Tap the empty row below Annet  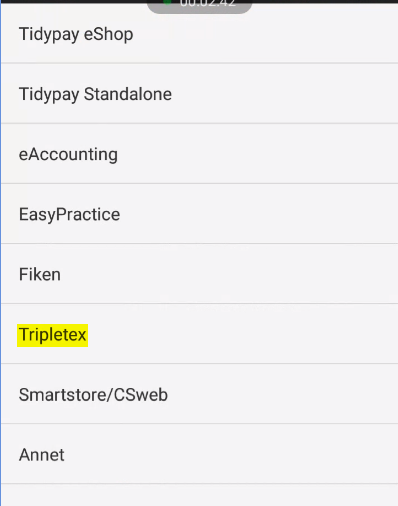199,495
